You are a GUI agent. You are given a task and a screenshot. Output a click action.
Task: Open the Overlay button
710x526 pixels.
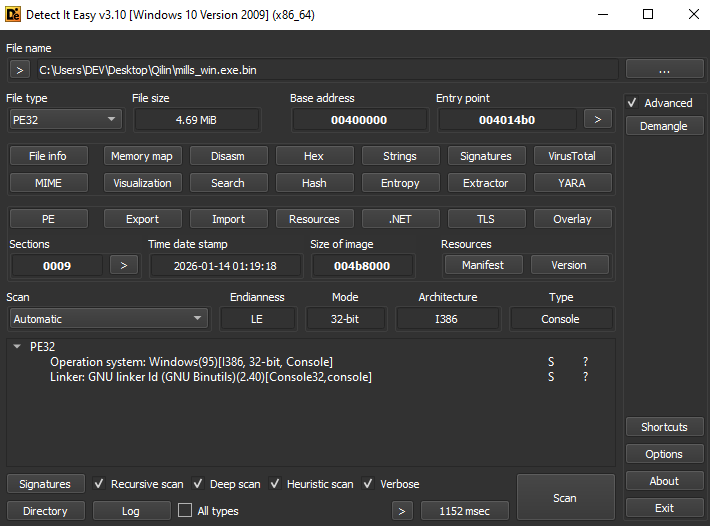point(572,219)
